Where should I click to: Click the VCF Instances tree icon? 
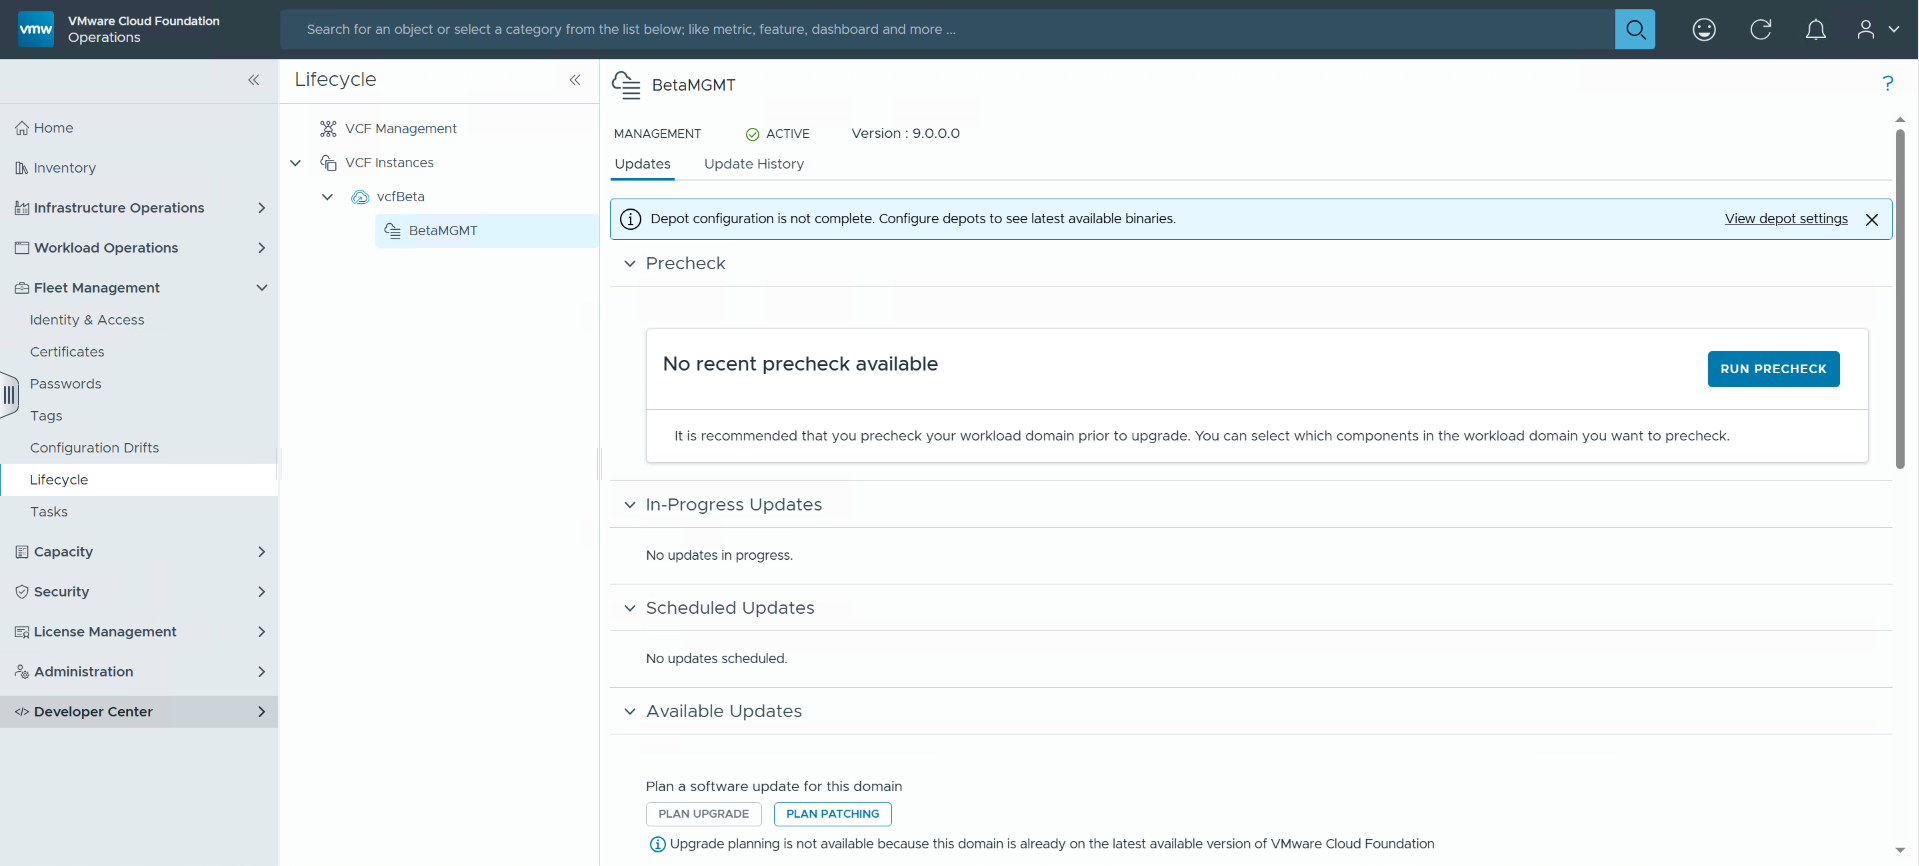pyautogui.click(x=328, y=163)
